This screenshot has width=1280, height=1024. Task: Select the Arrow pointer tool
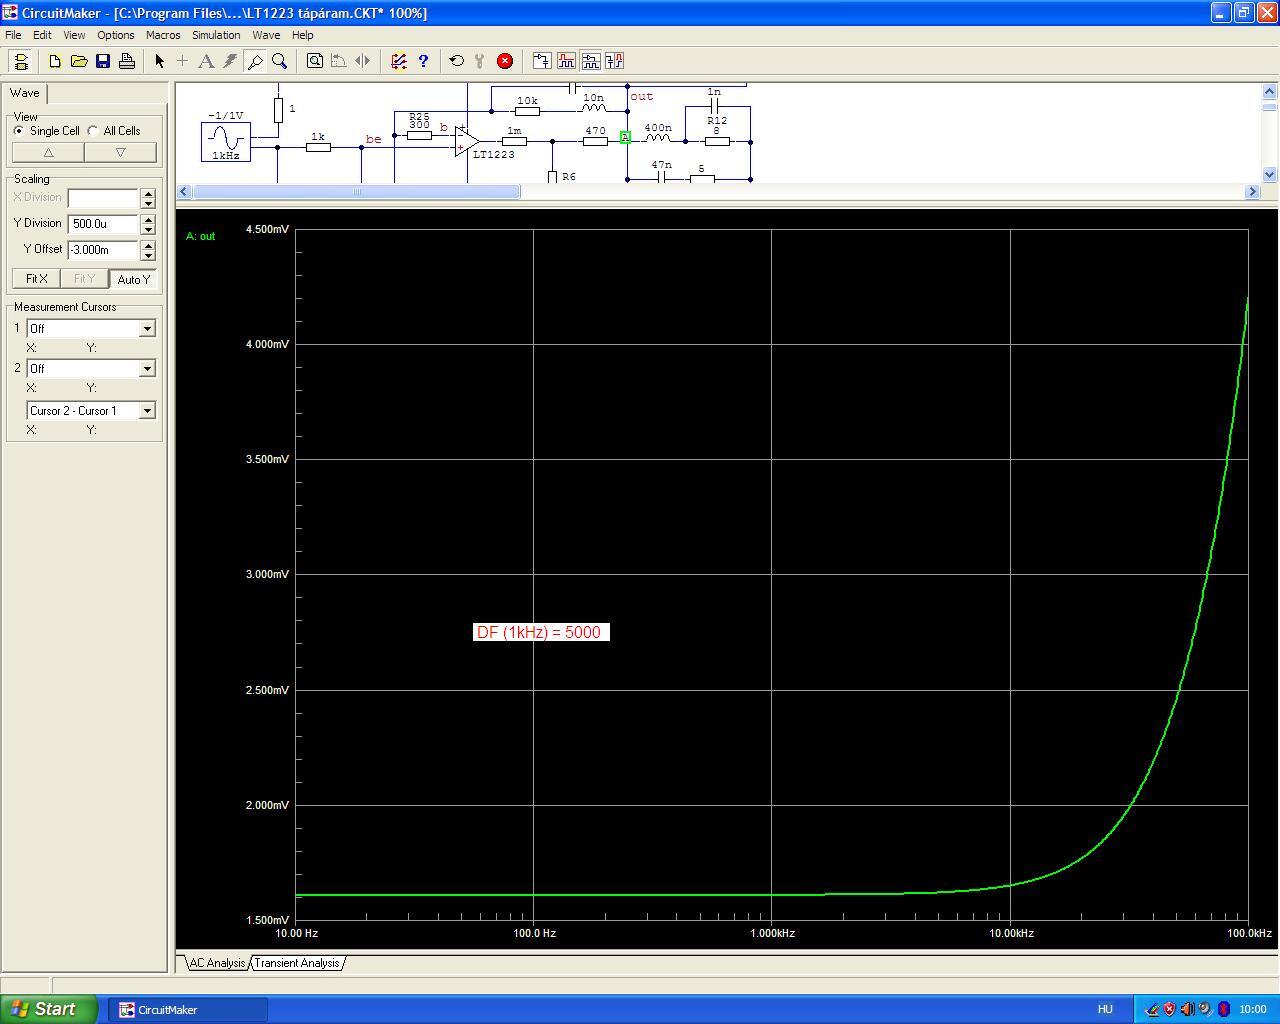159,61
